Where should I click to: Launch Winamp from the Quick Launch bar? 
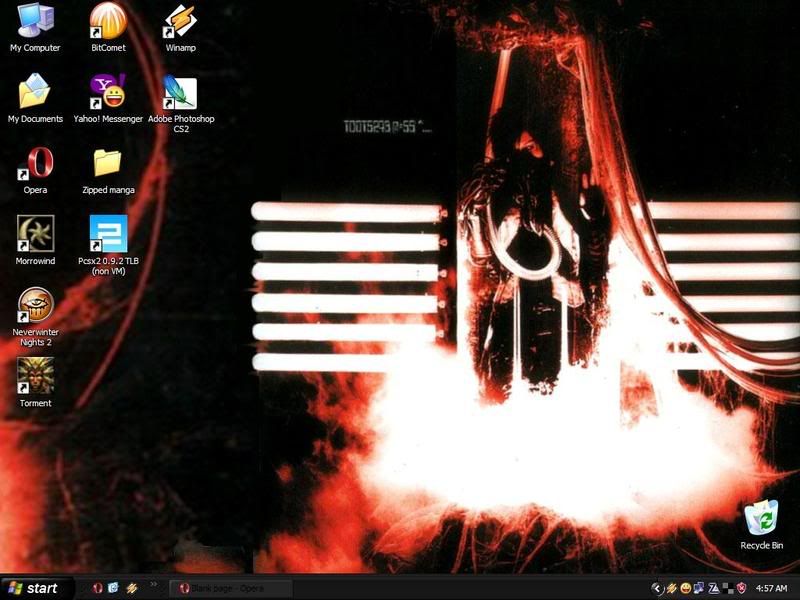pyautogui.click(x=132, y=588)
